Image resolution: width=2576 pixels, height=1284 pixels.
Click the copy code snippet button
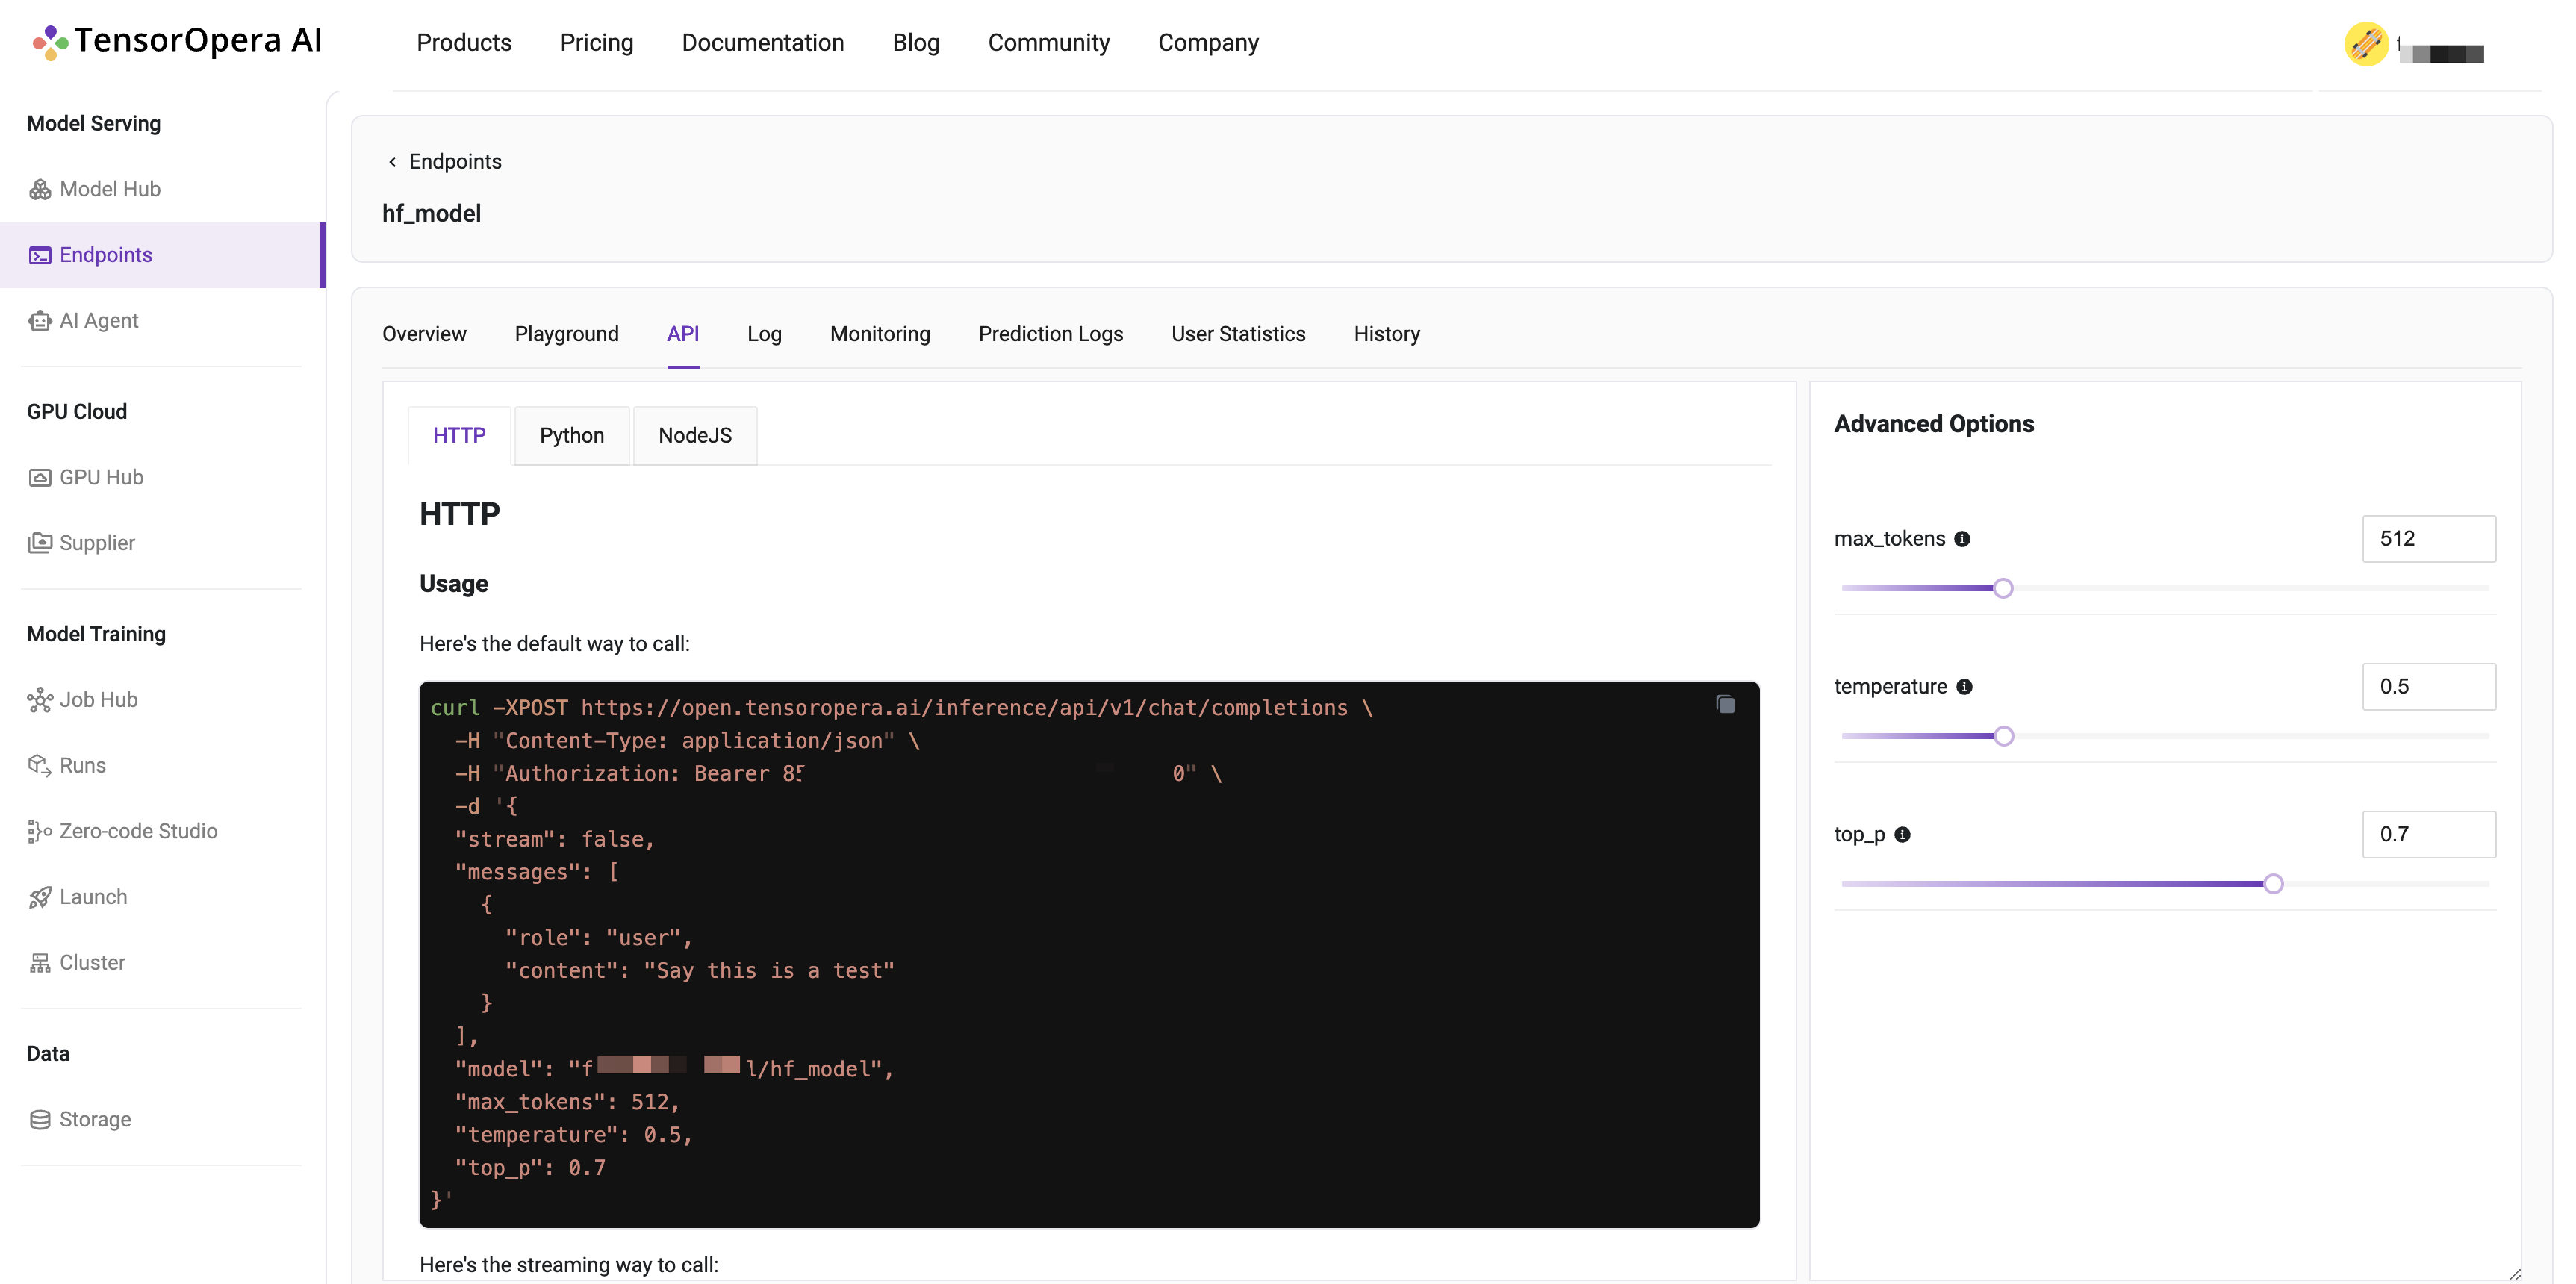tap(1726, 706)
